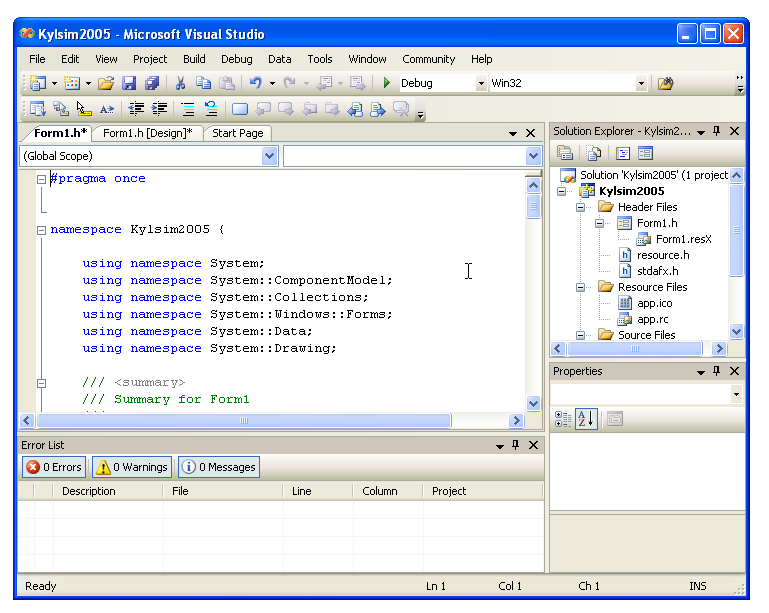Click the Categorized icon in Properties panel
The height and width of the screenshot is (613, 769).
click(563, 419)
